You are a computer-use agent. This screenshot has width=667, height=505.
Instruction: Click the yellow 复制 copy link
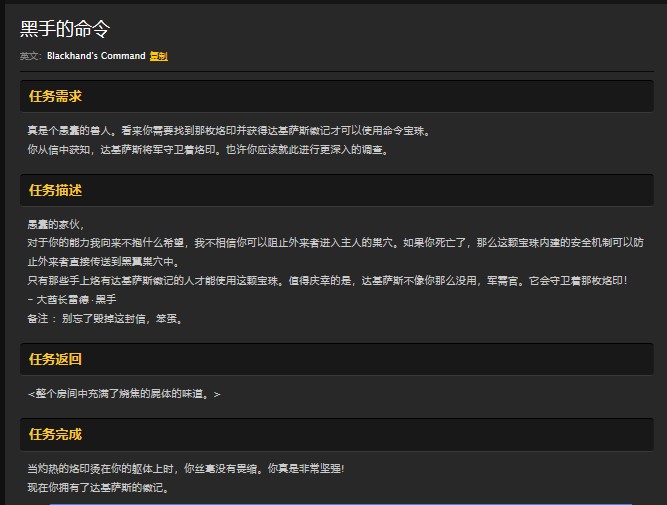[x=159, y=56]
